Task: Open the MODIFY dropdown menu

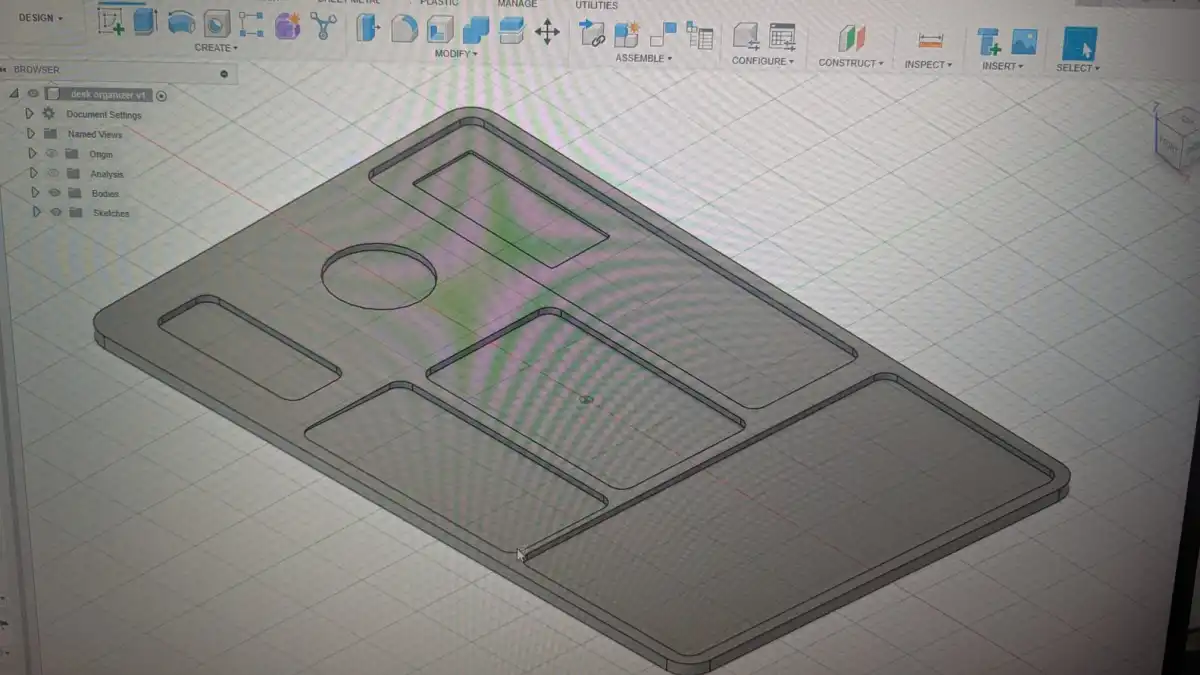Action: 456,53
